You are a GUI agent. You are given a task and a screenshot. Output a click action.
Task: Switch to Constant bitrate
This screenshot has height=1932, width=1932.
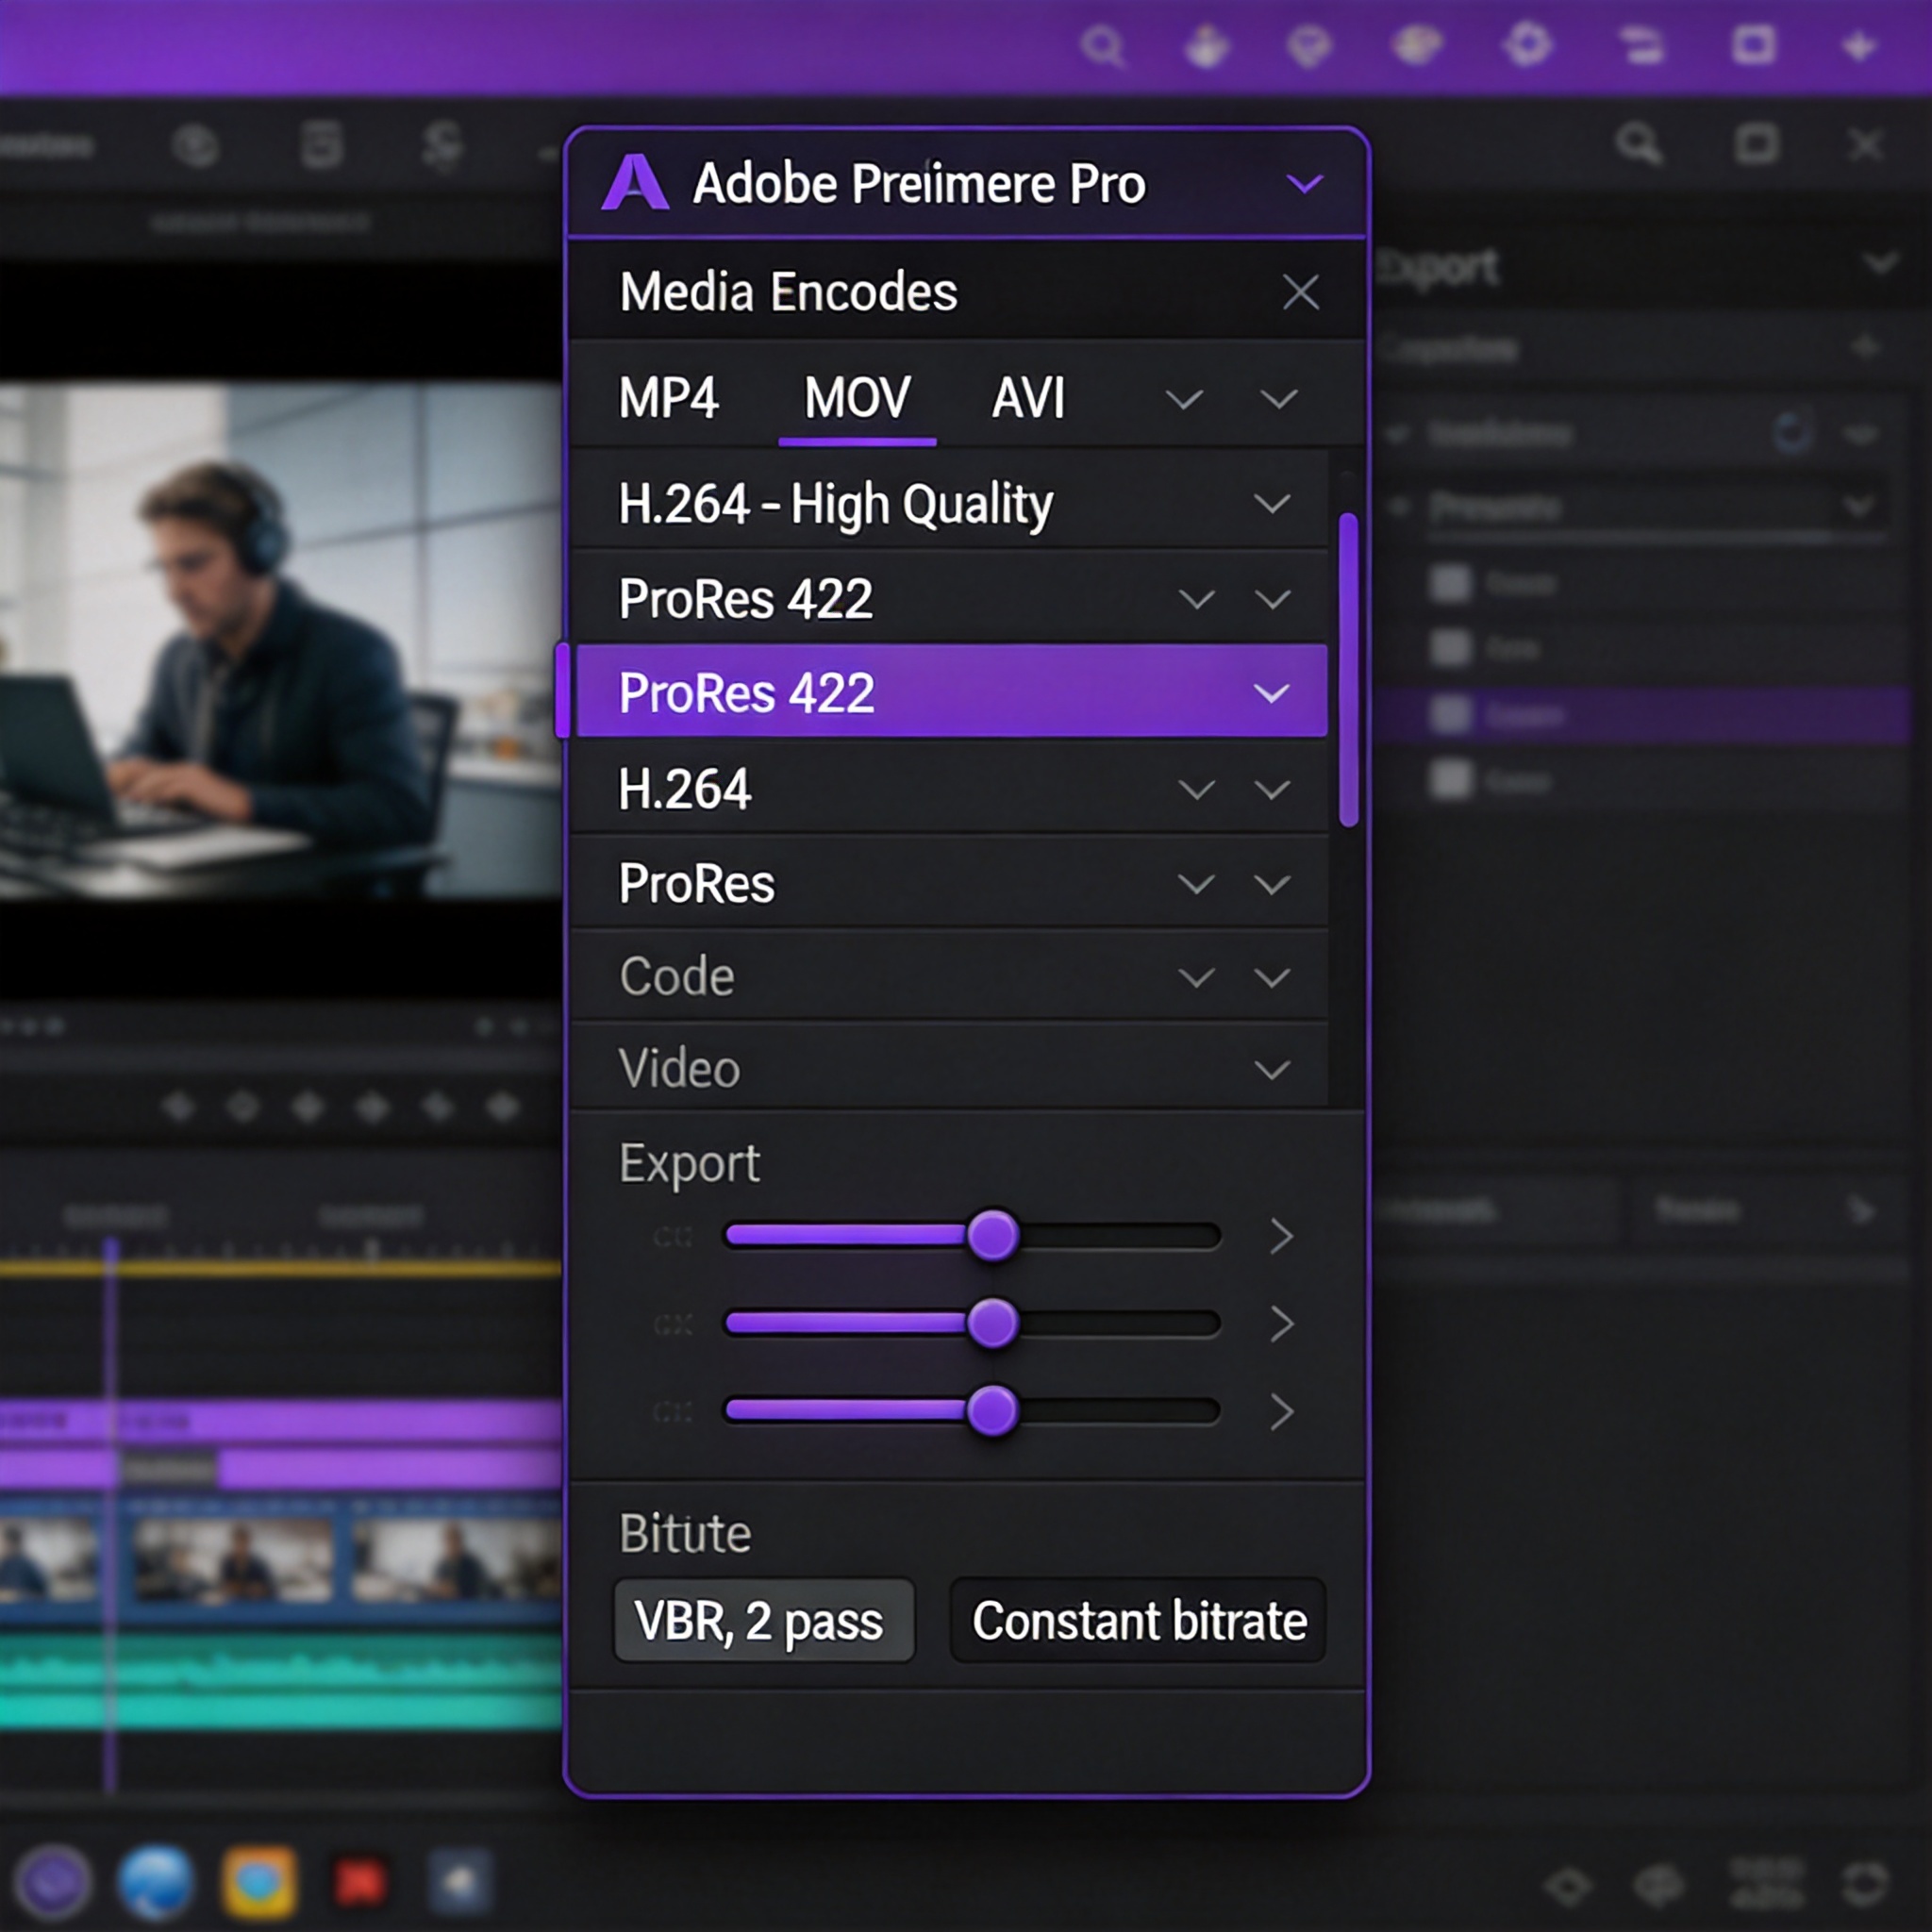tap(1138, 1621)
